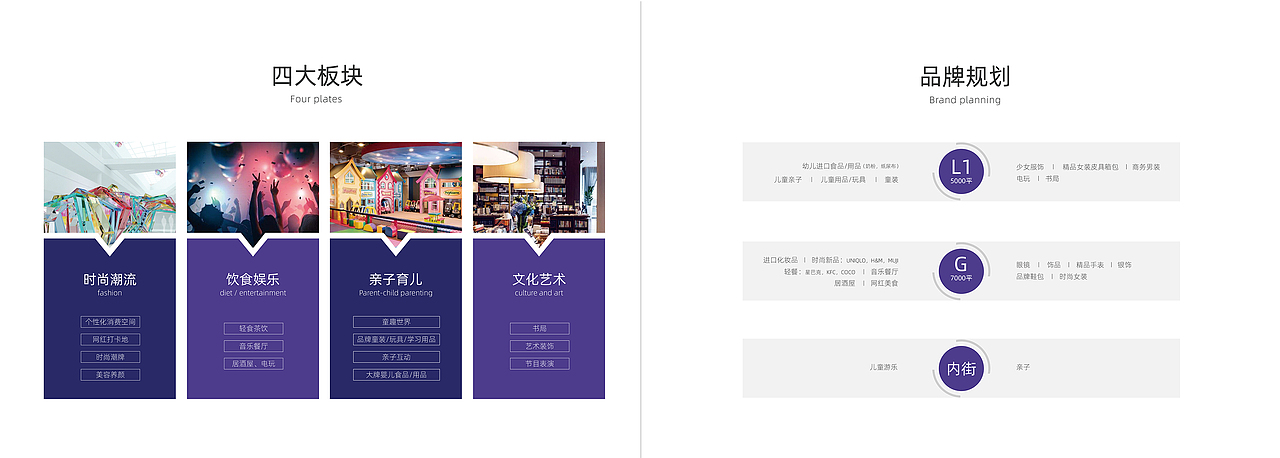Select the 个性化消费空间 tag
1280x458 pixels.
[x=110, y=322]
